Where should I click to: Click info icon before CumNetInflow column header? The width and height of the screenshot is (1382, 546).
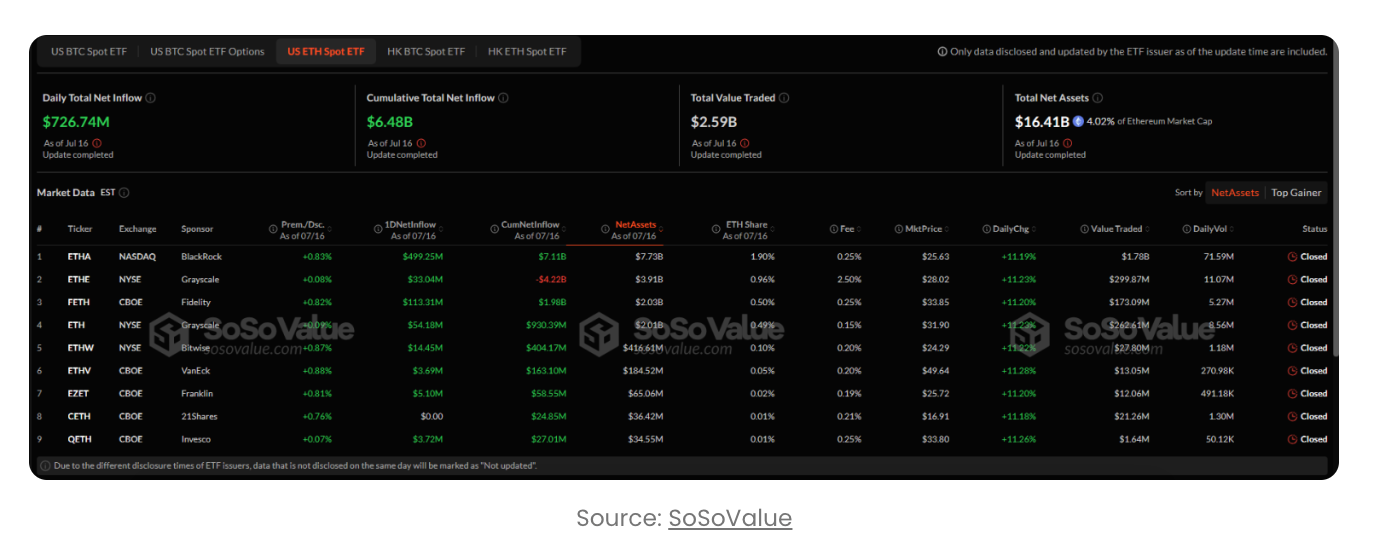494,230
